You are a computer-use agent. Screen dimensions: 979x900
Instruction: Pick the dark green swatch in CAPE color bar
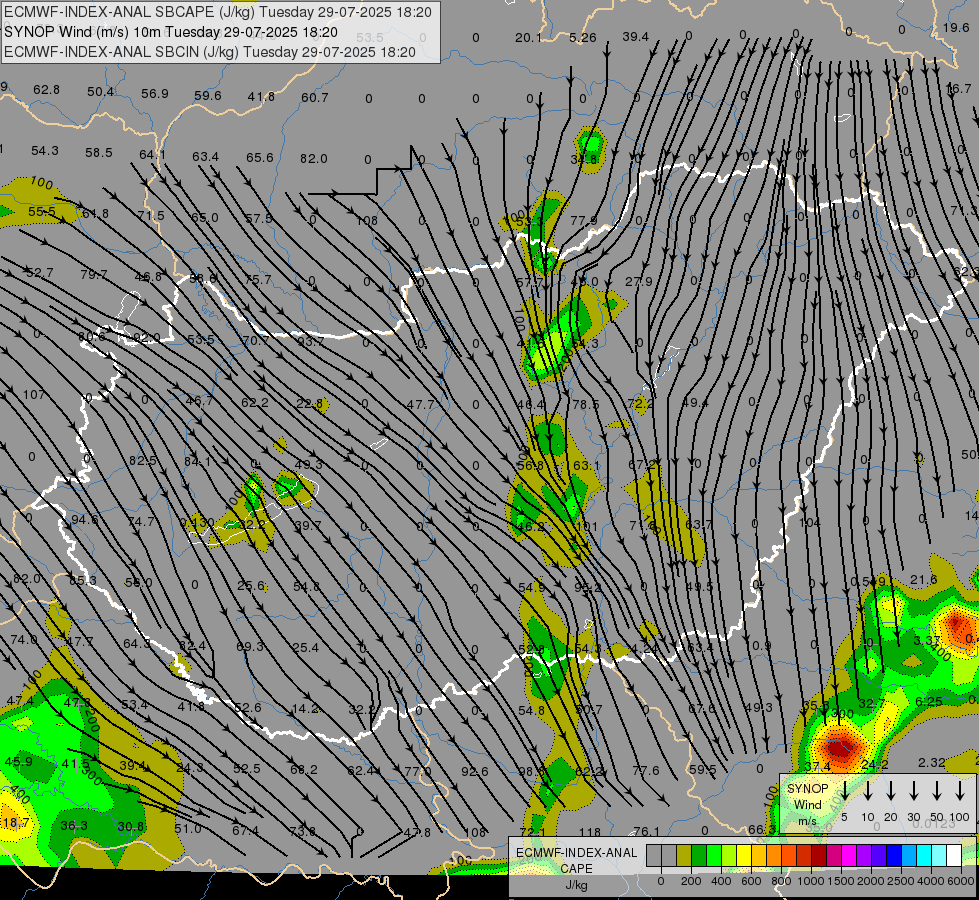point(699,856)
